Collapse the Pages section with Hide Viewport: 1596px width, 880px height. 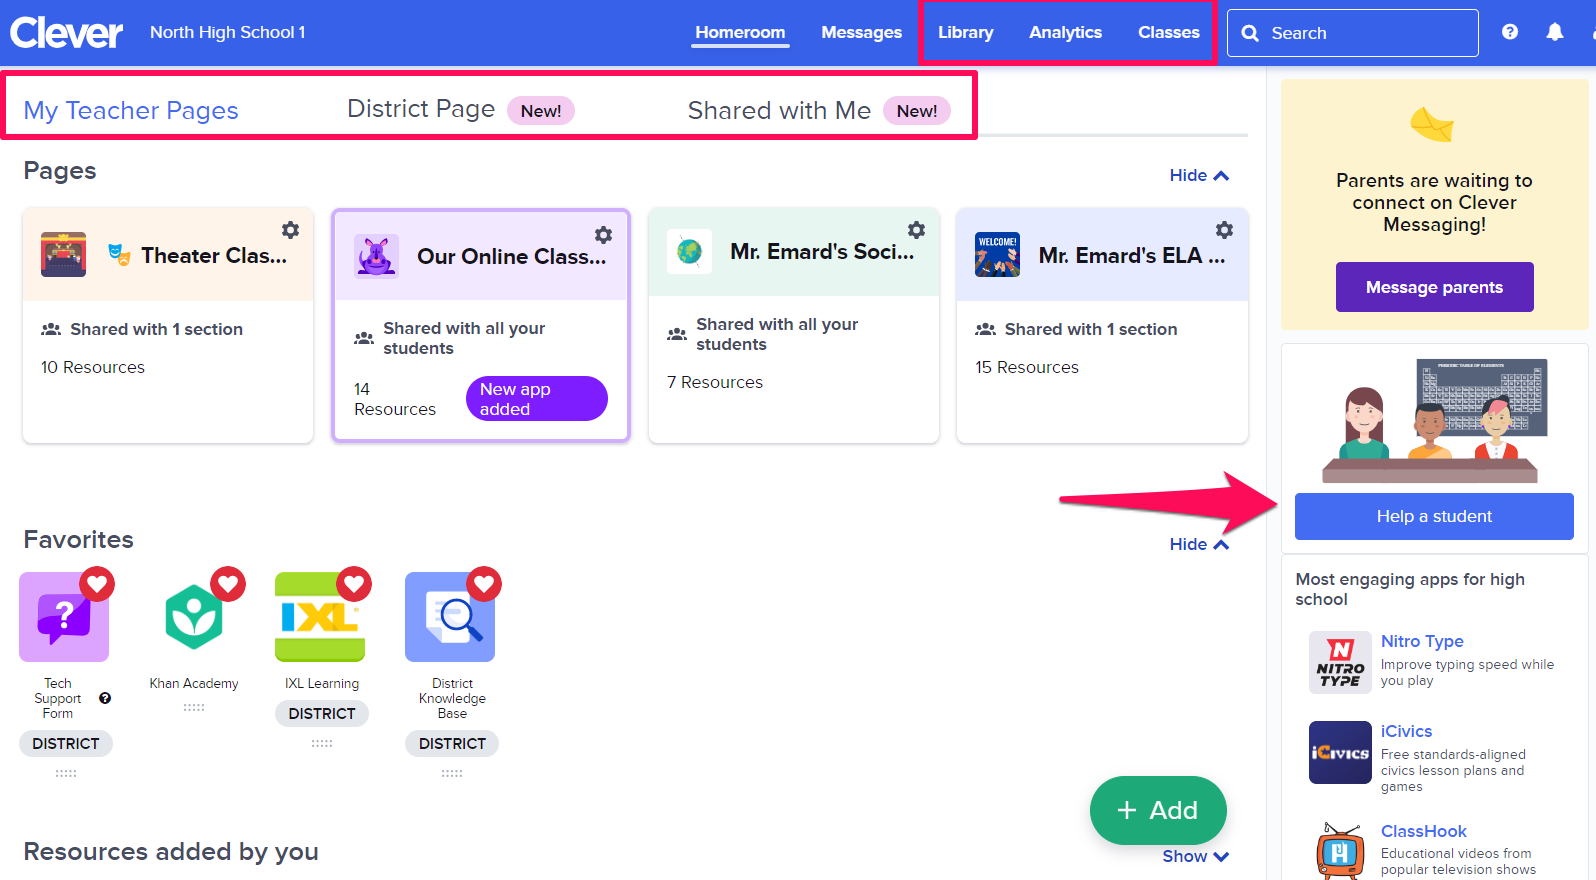point(1198,175)
